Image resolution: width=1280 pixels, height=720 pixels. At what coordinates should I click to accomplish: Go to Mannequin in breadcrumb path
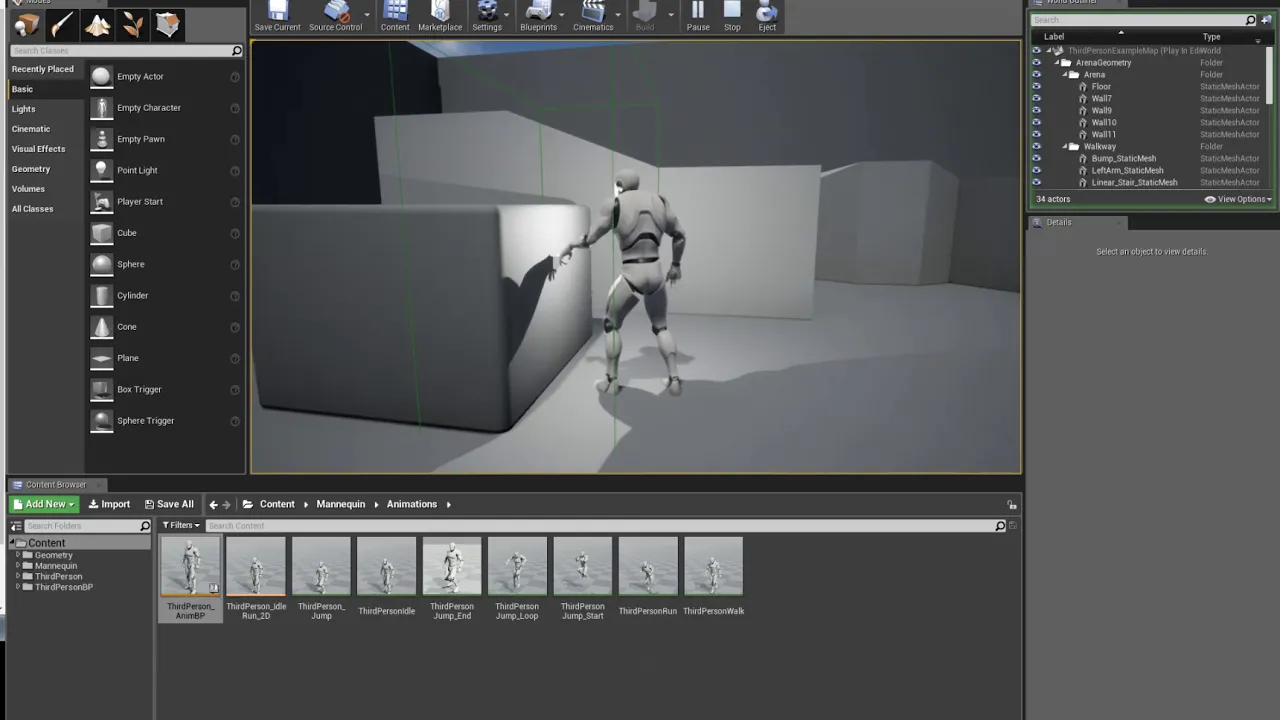tap(341, 504)
